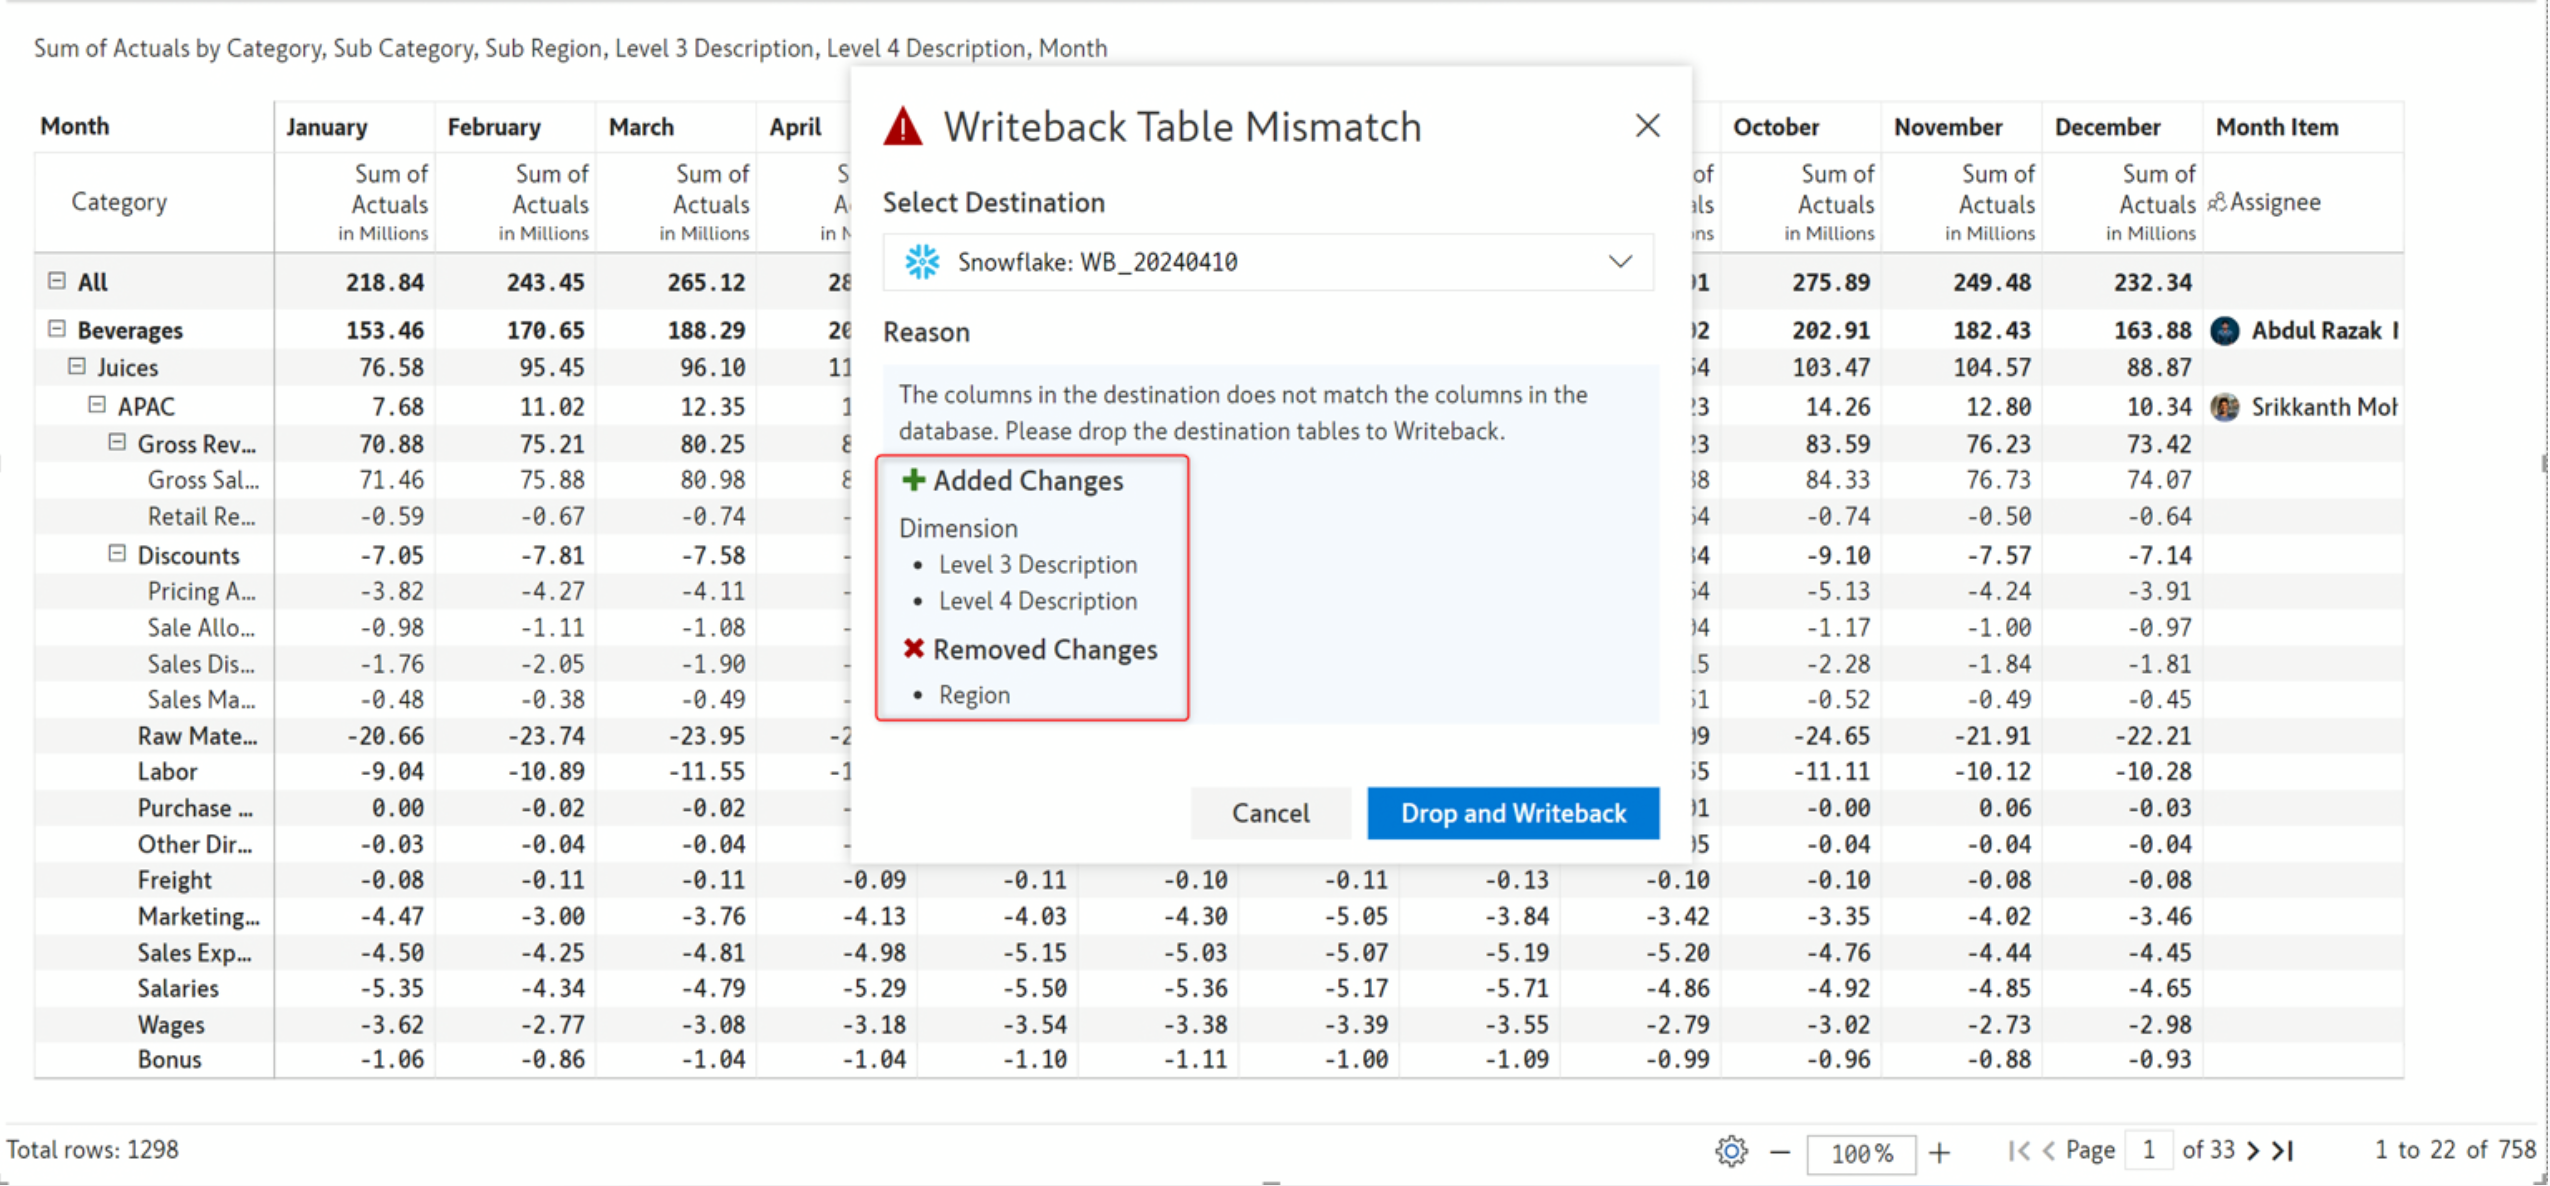Go to the next page
The image size is (2550, 1186).
[2253, 1151]
